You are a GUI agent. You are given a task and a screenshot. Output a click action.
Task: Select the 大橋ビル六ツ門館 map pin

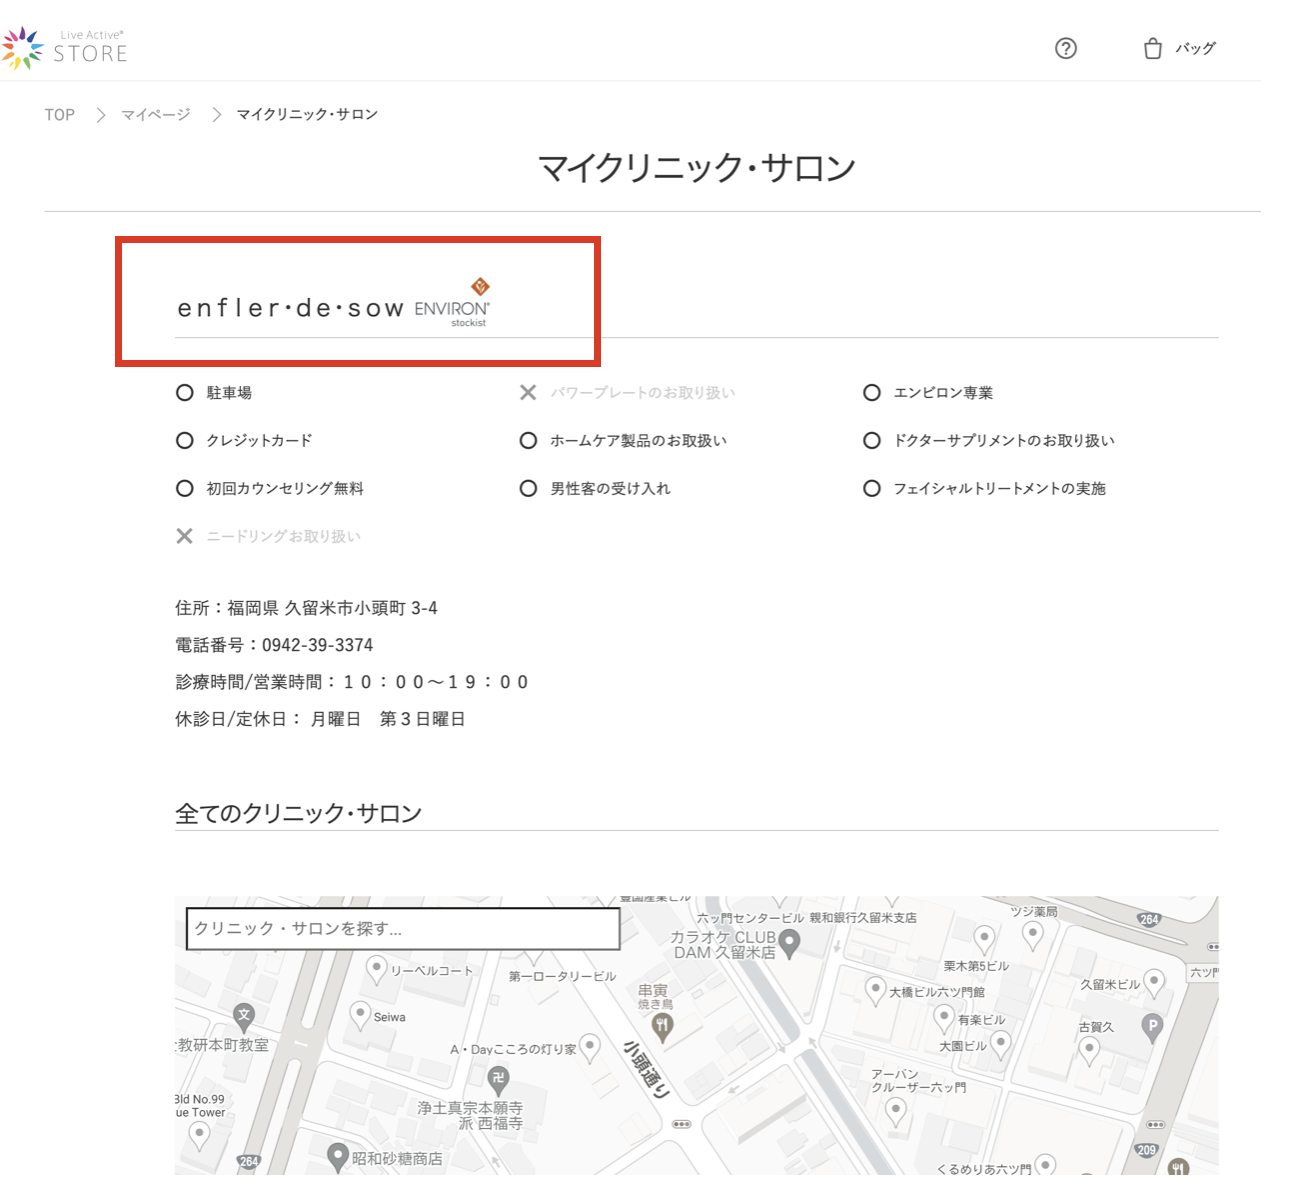point(875,989)
